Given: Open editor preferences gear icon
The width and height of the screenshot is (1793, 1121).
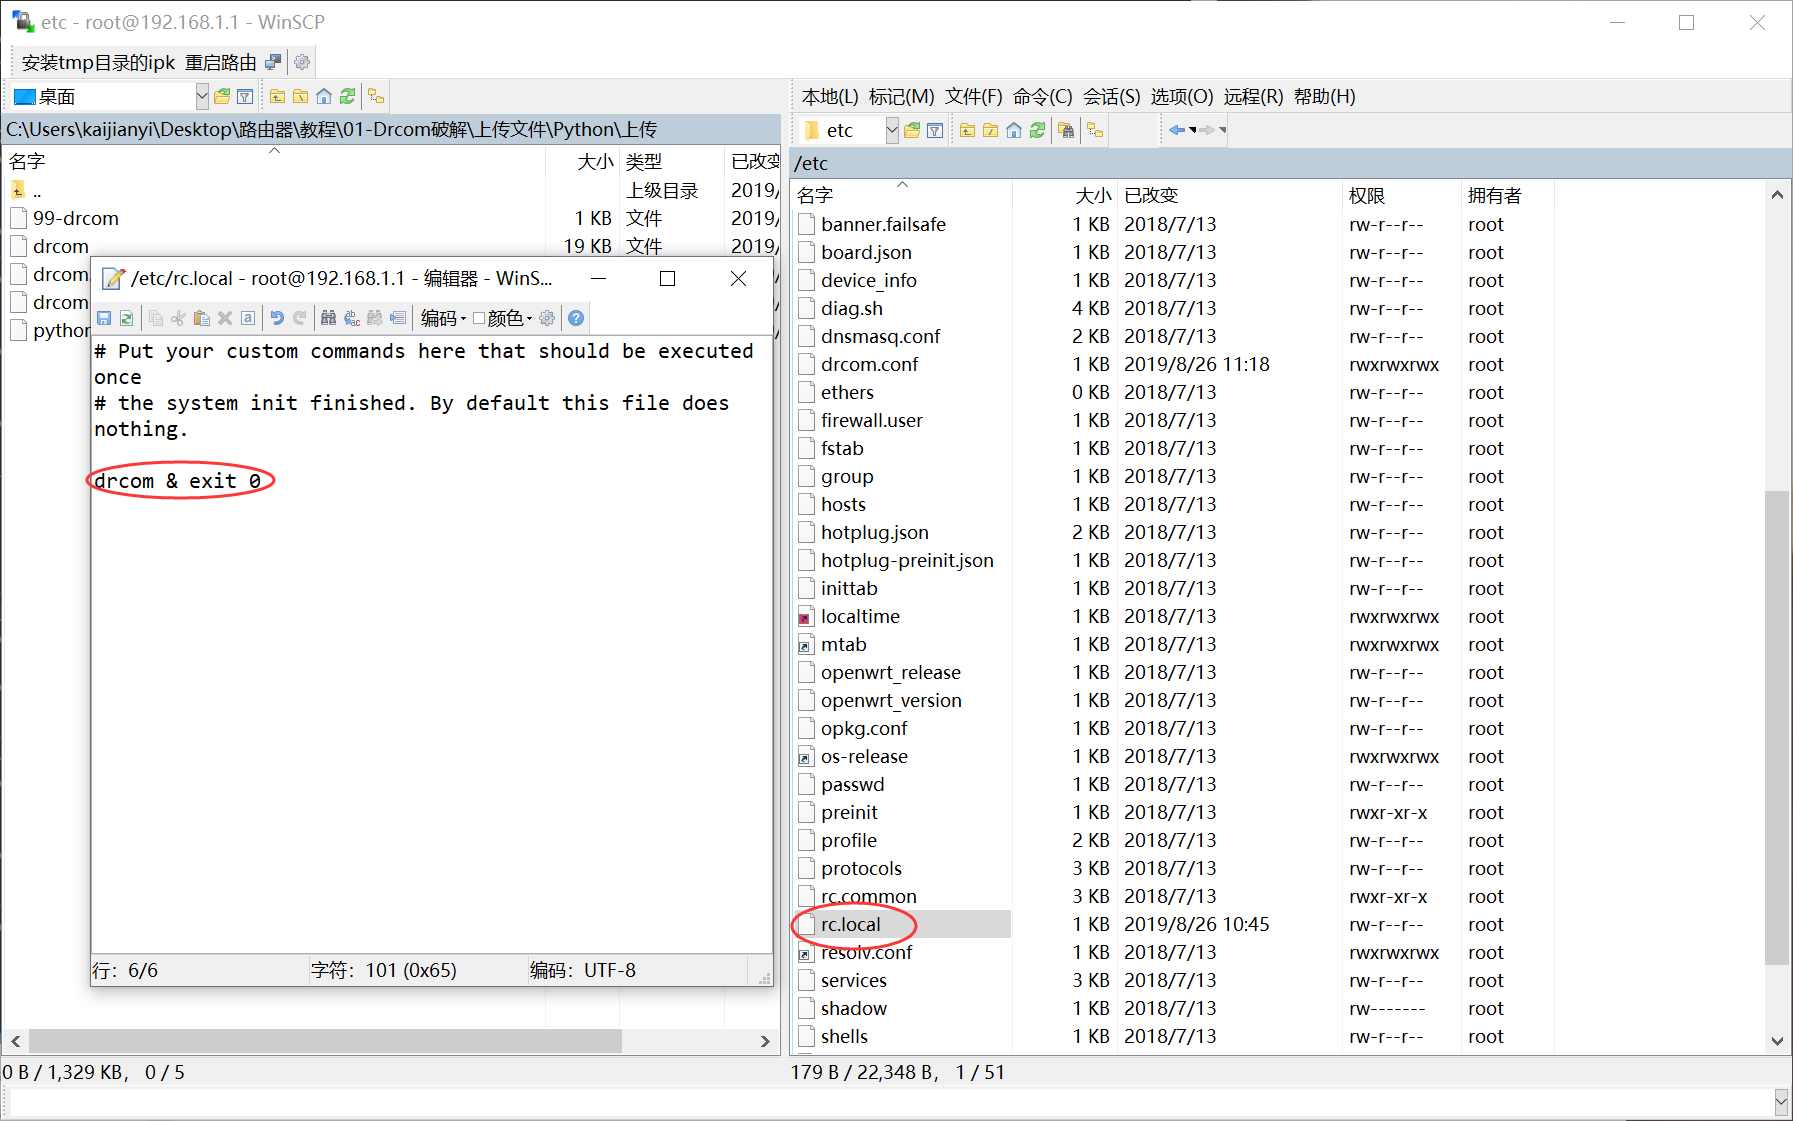Looking at the screenshot, I should pyautogui.click(x=547, y=318).
